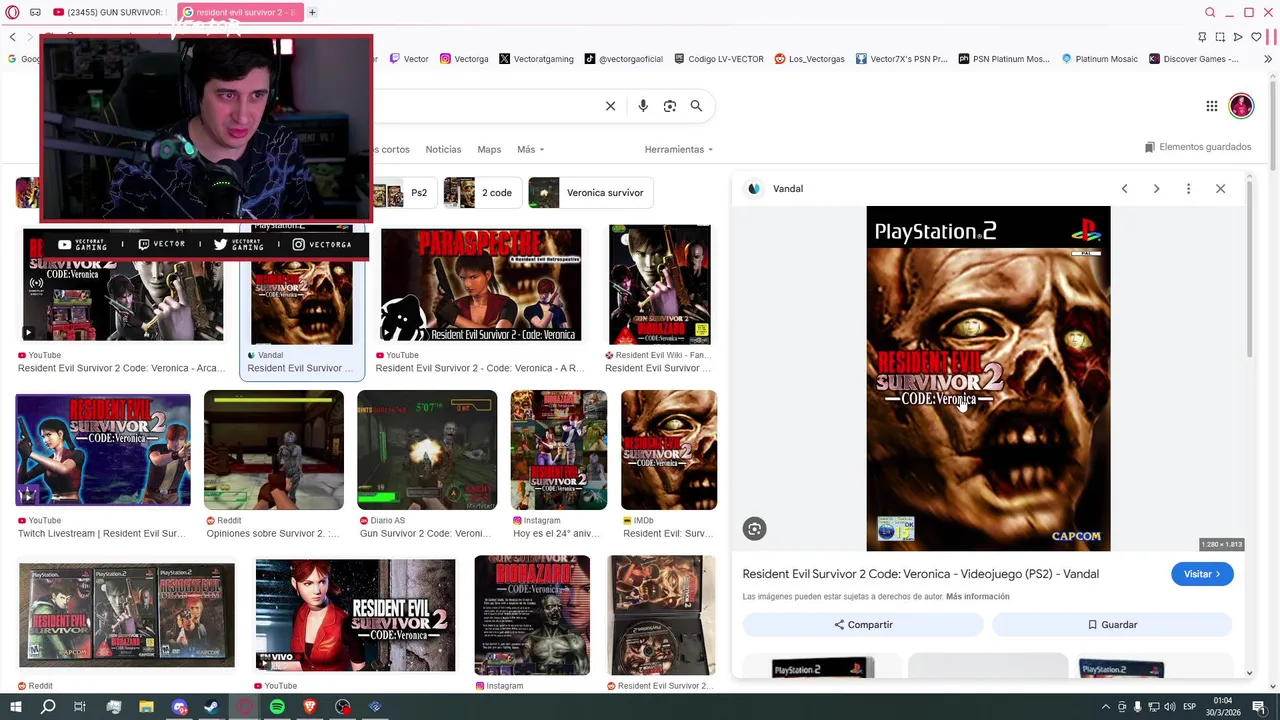1280x720 pixels.
Task: Open three-dot options in image preview
Action: [x=1188, y=189]
